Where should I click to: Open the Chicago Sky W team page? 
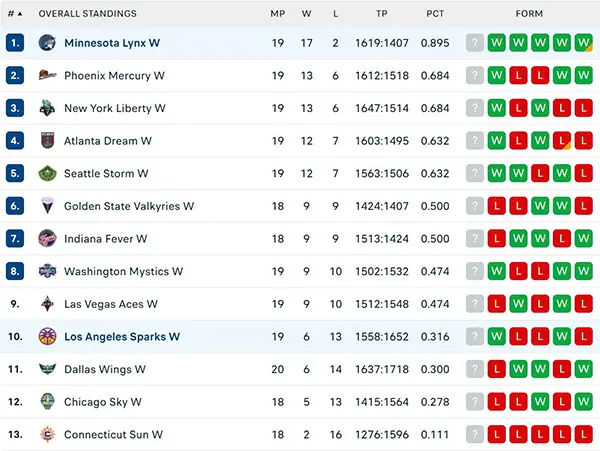coord(103,402)
